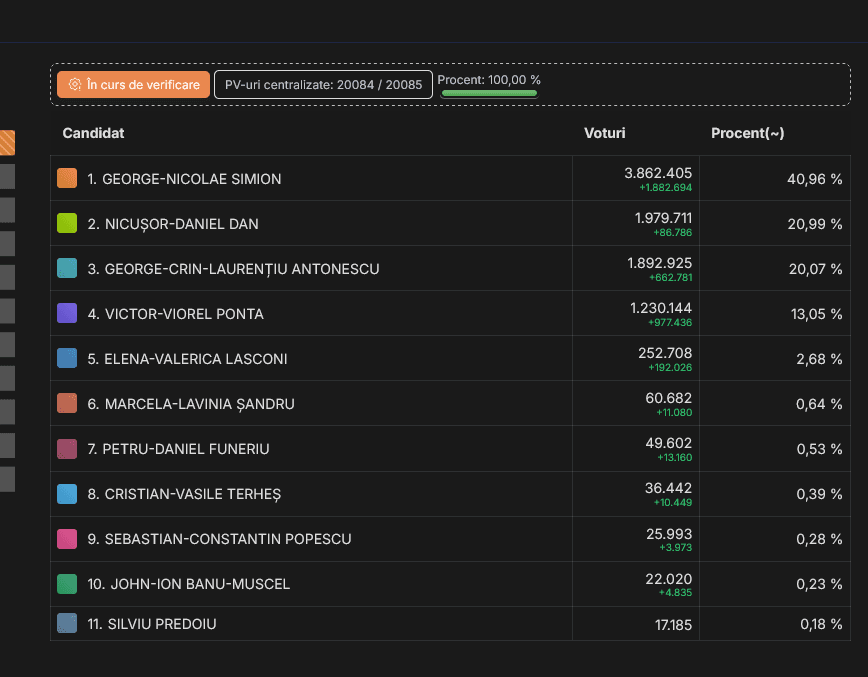Click orange swatch beside George-Nicolae Simion

[x=67, y=179]
